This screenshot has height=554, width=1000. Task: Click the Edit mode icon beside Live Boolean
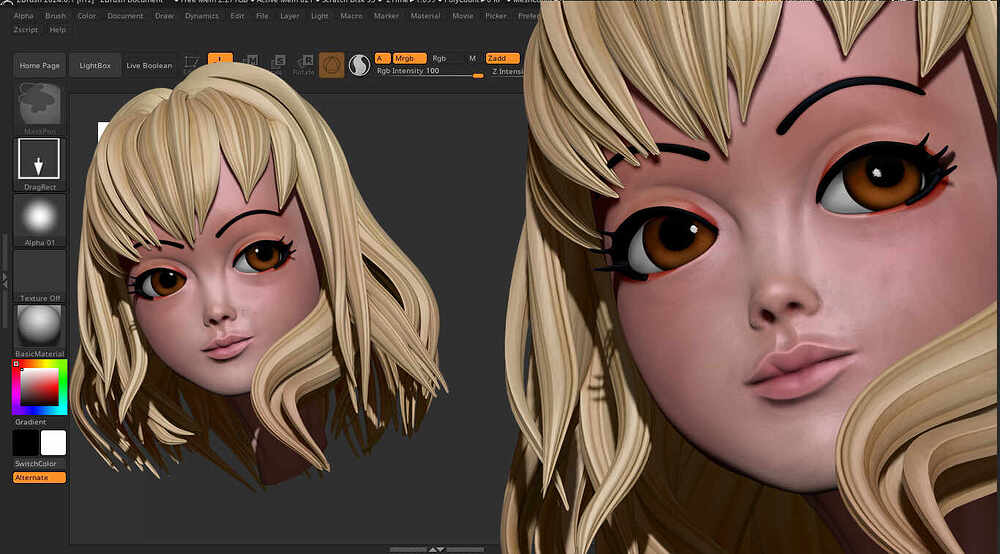[191, 63]
